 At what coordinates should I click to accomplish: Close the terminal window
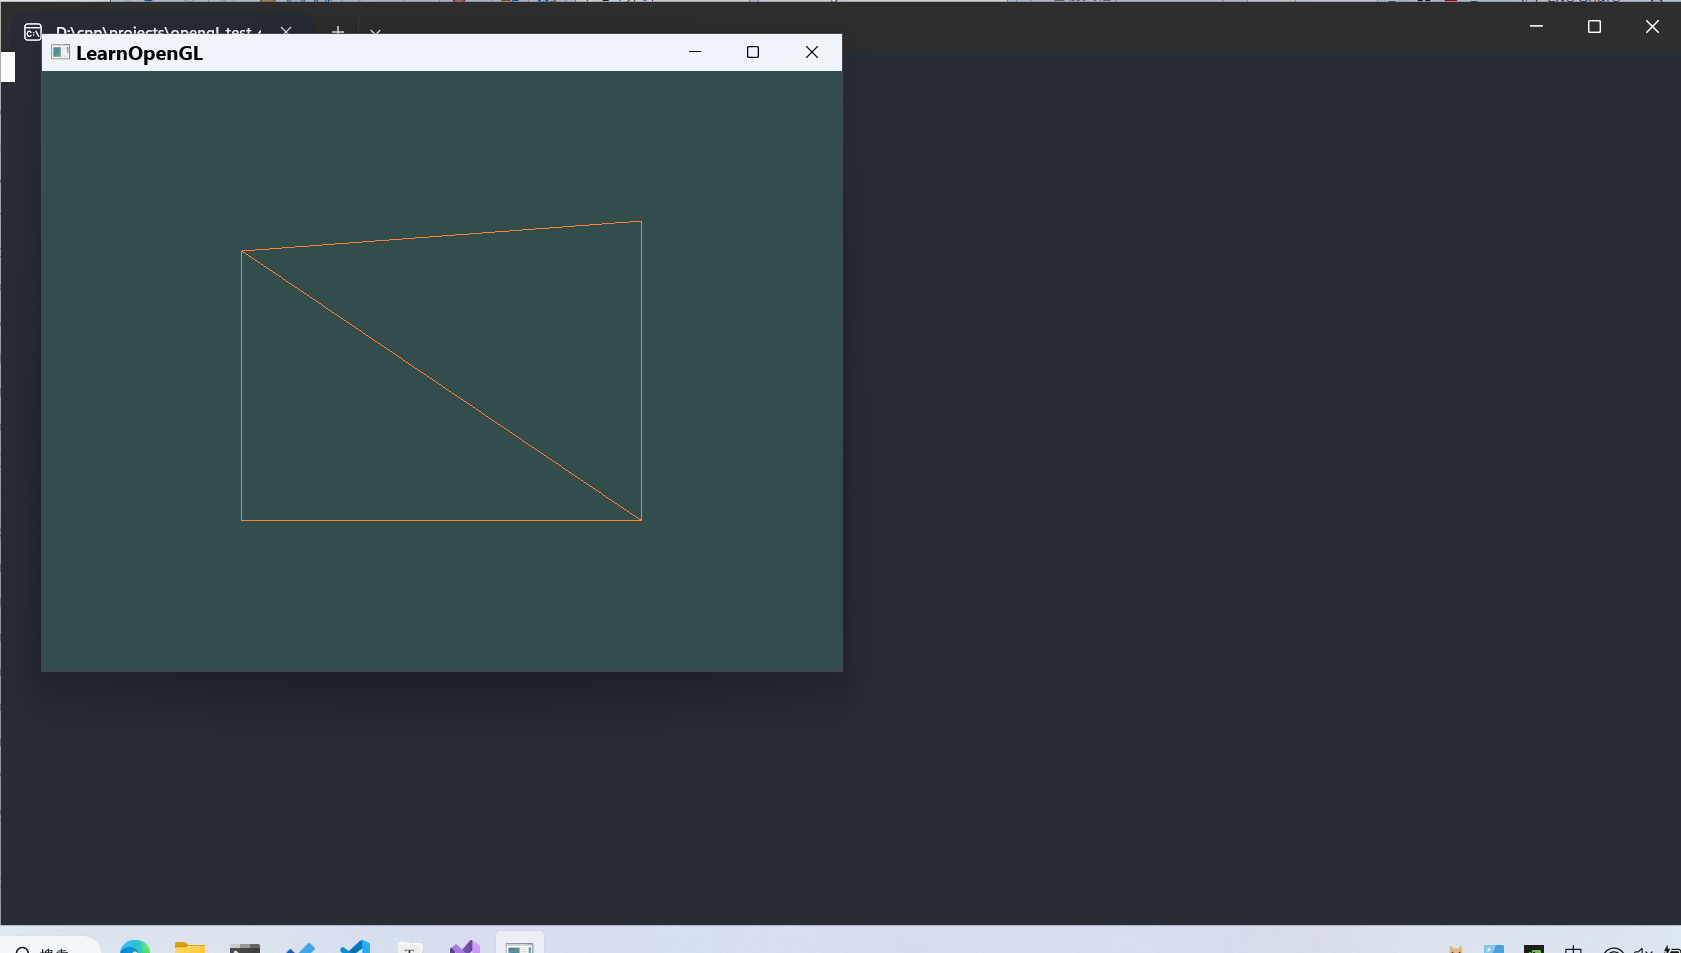coord(1652,26)
